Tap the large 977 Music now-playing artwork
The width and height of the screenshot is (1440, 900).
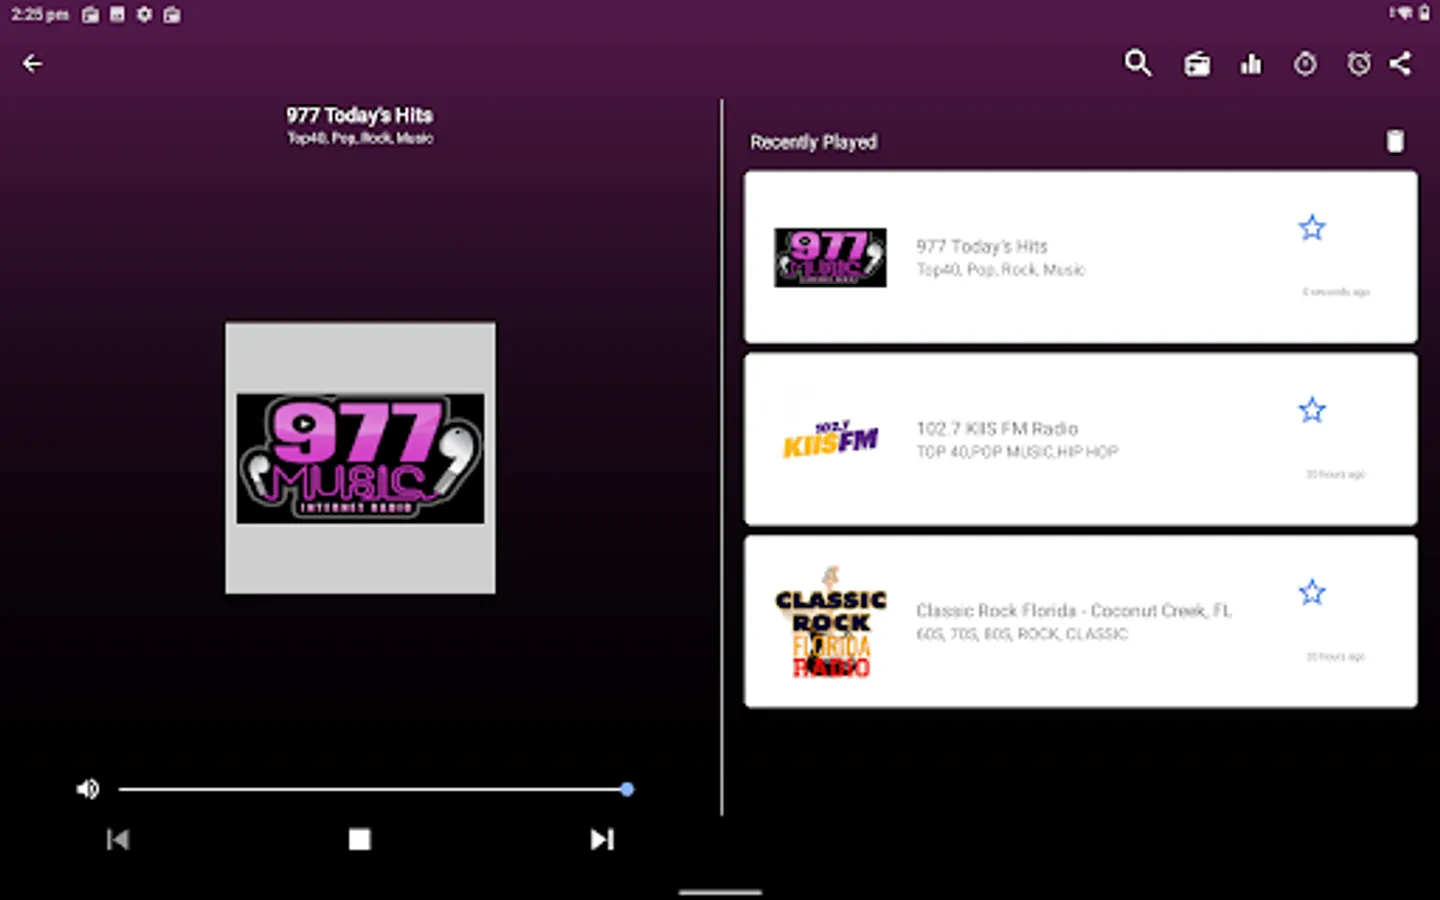click(x=360, y=458)
